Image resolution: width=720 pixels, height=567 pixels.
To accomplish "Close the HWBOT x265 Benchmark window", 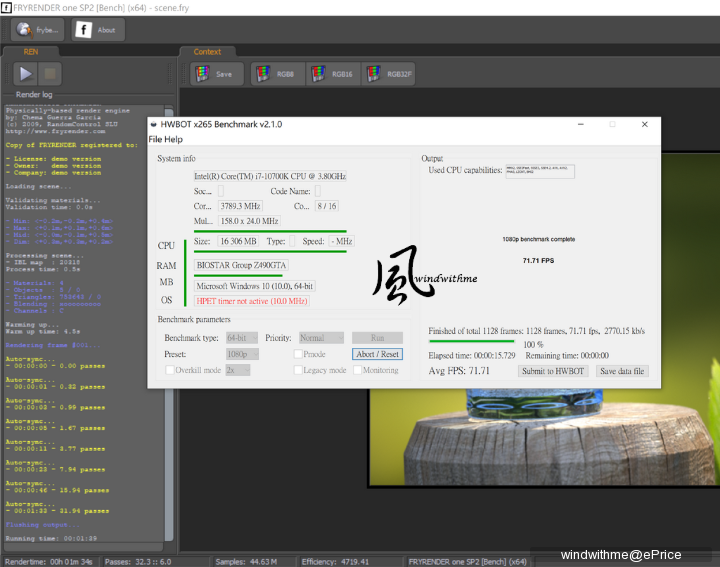I will tap(645, 124).
